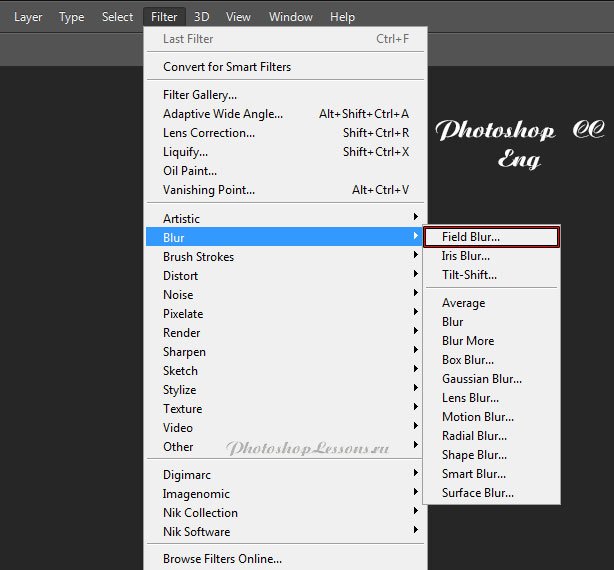This screenshot has height=570, width=614.
Task: Expand the Distort filter submenu
Action: [x=180, y=276]
